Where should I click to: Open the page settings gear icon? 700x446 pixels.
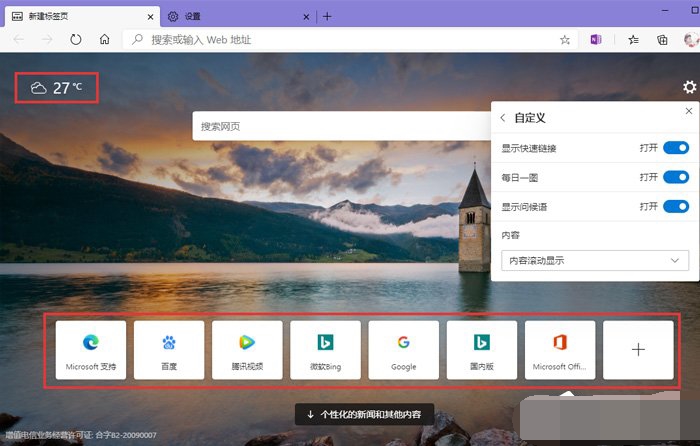pos(688,88)
